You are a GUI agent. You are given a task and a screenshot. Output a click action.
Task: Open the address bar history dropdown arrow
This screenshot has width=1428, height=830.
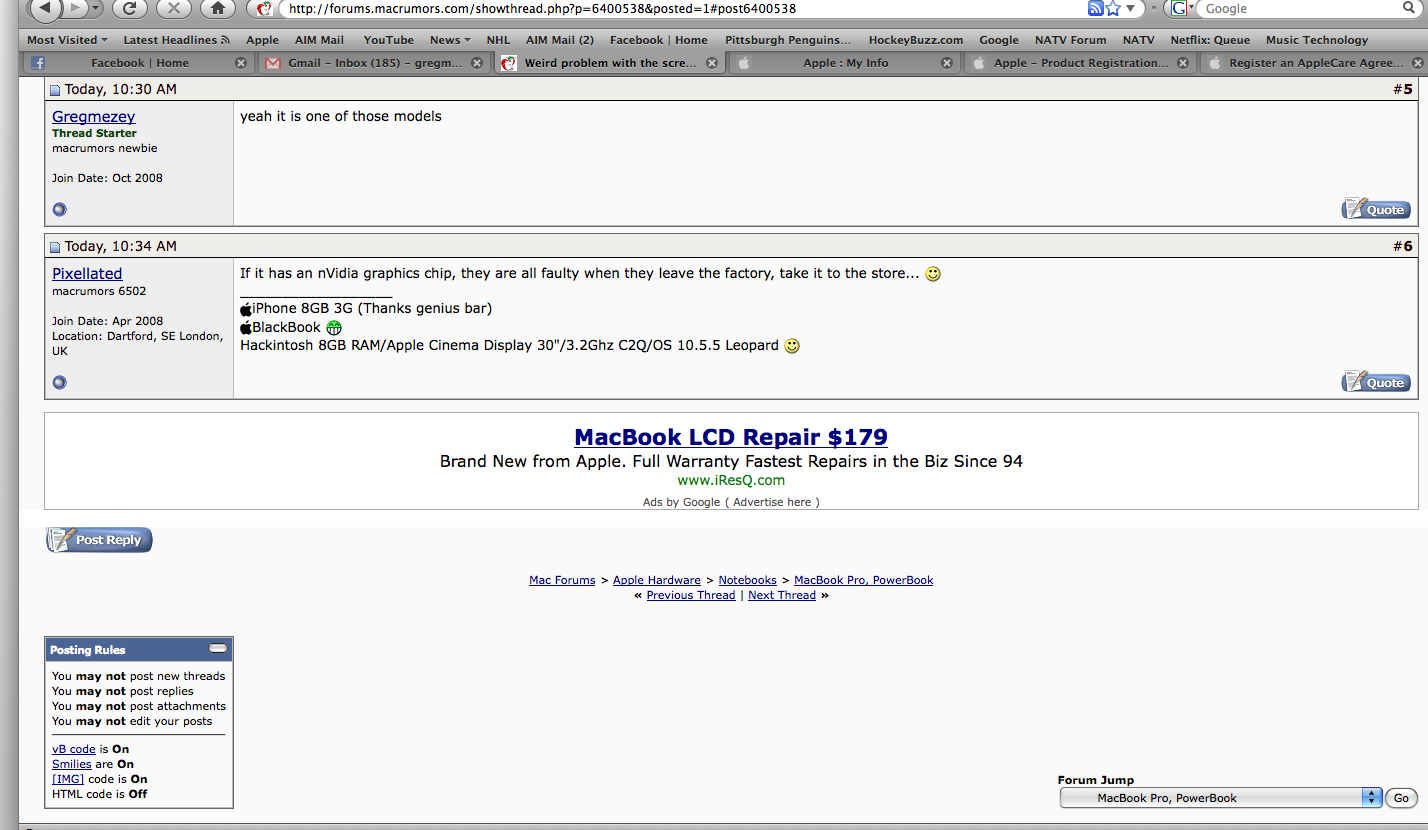pyautogui.click(x=1131, y=8)
